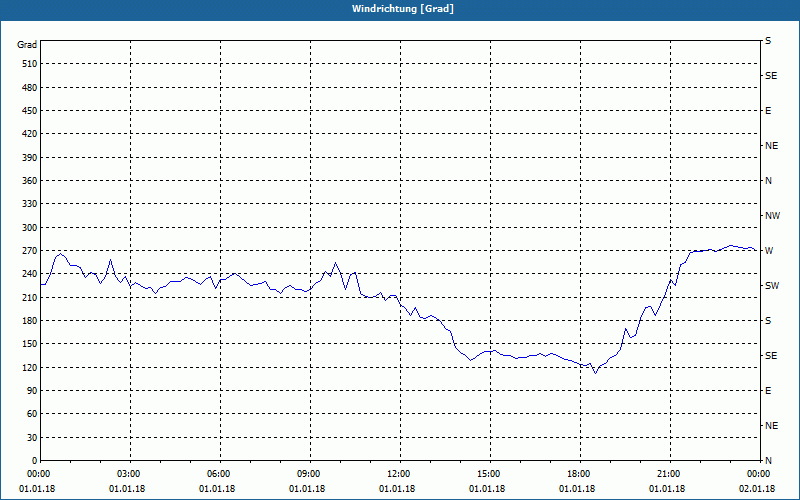Pick the 330 y-axis tick label

(x=30, y=204)
